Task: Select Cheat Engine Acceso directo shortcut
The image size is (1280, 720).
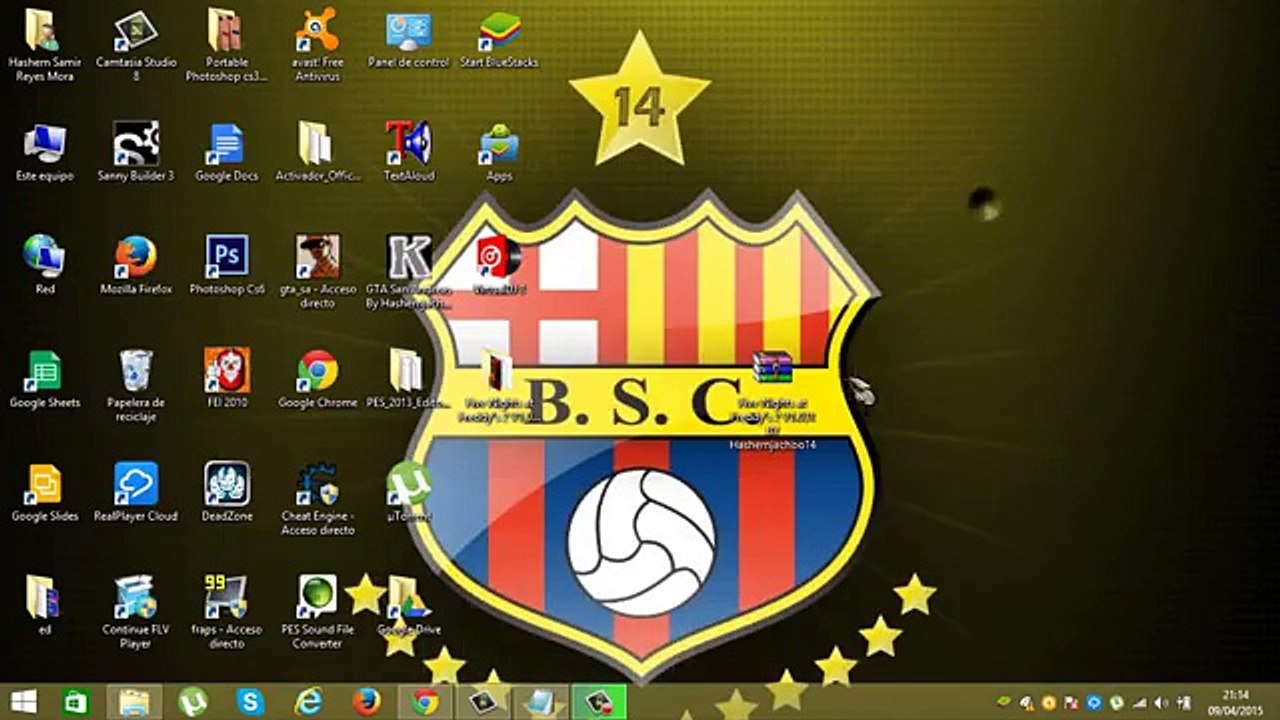Action: point(318,498)
